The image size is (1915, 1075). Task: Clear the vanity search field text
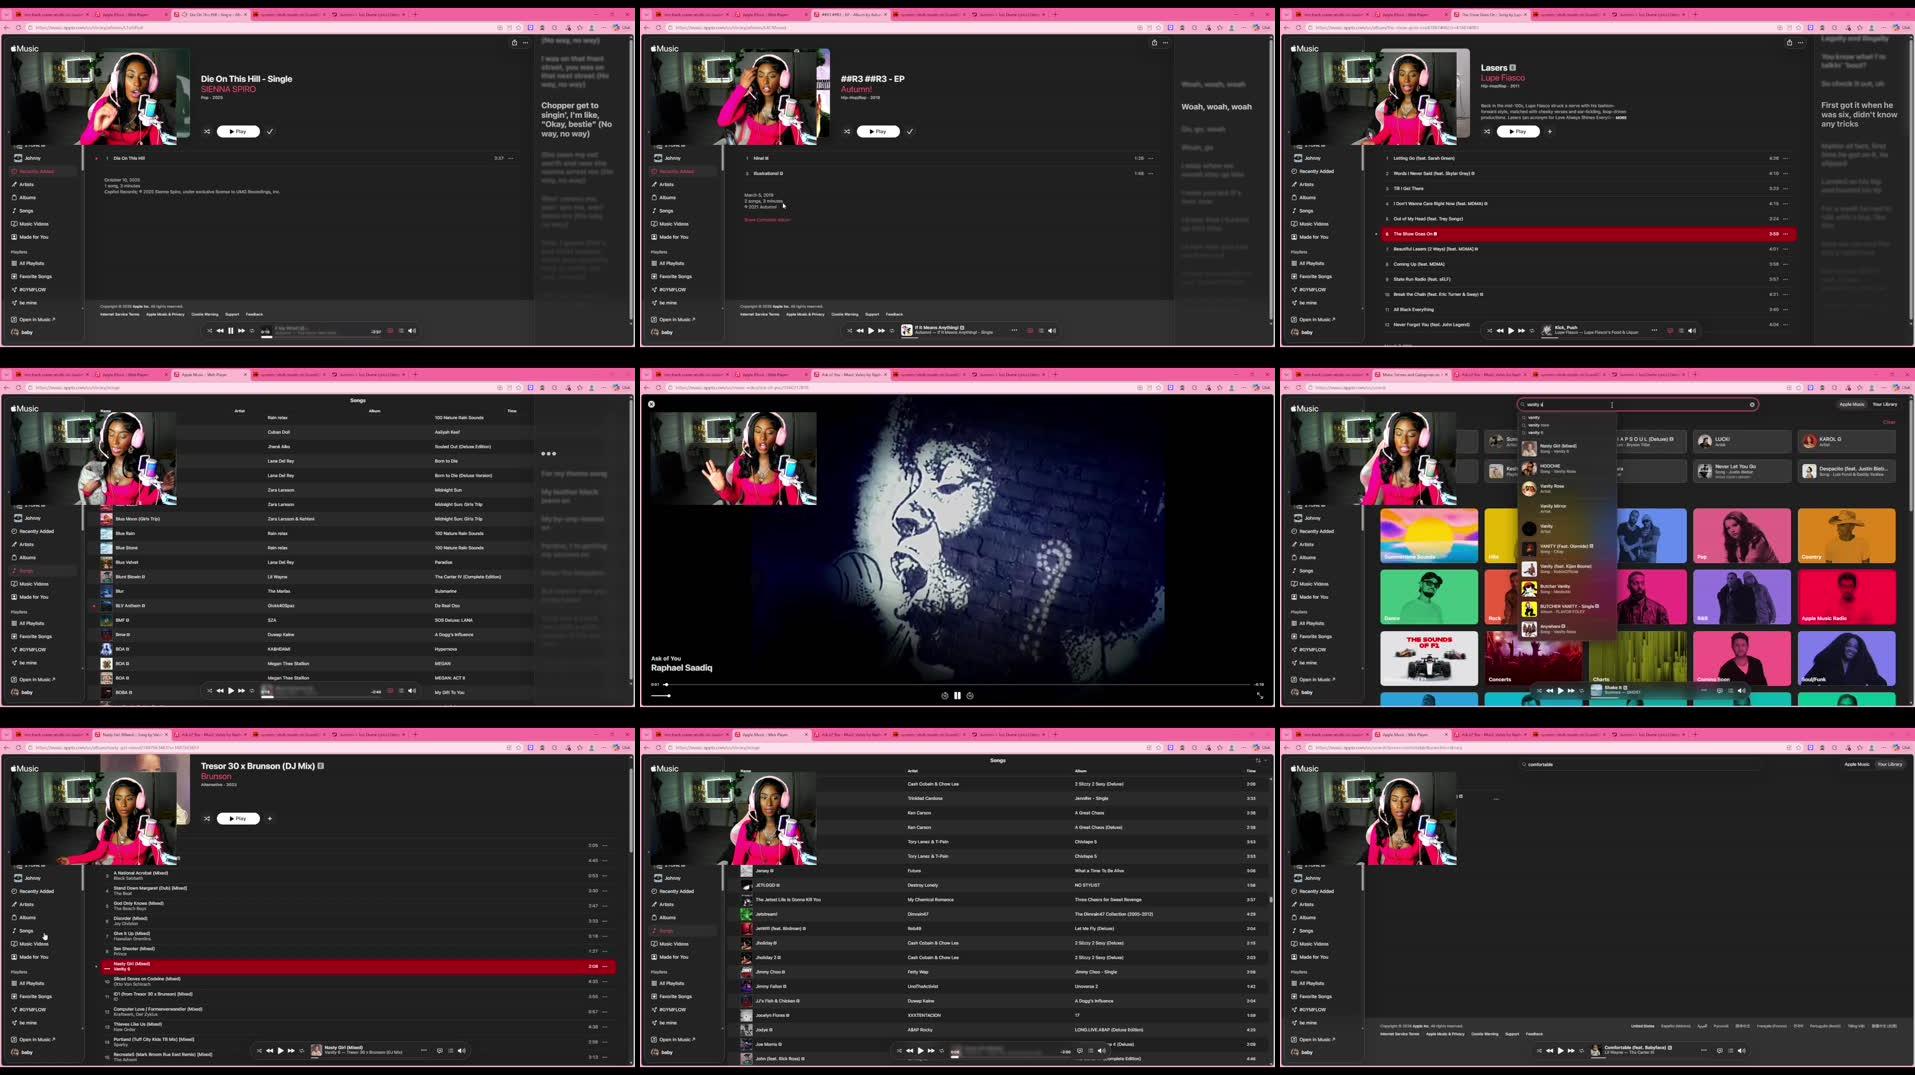(1752, 405)
